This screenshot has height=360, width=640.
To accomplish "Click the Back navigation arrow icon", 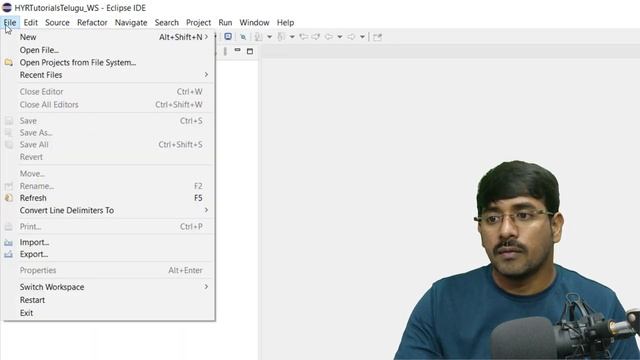I will (329, 37).
